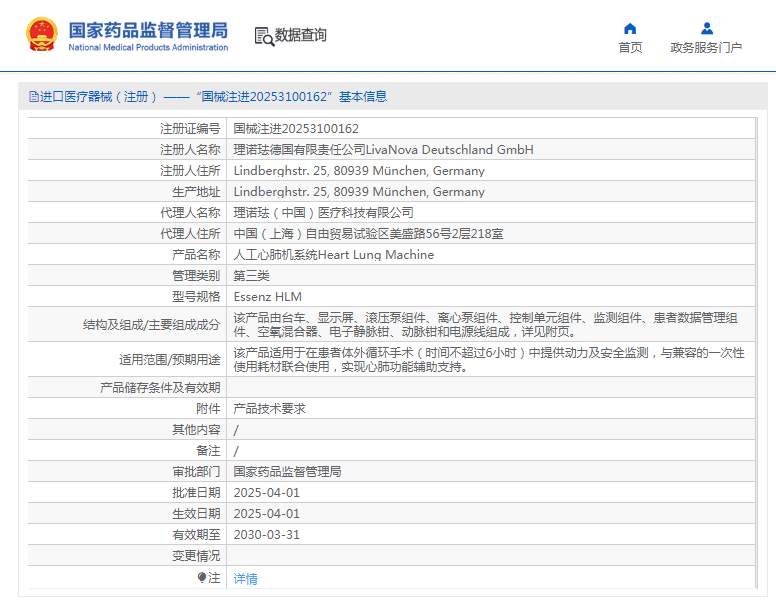Click the national emblem logo

[41, 35]
